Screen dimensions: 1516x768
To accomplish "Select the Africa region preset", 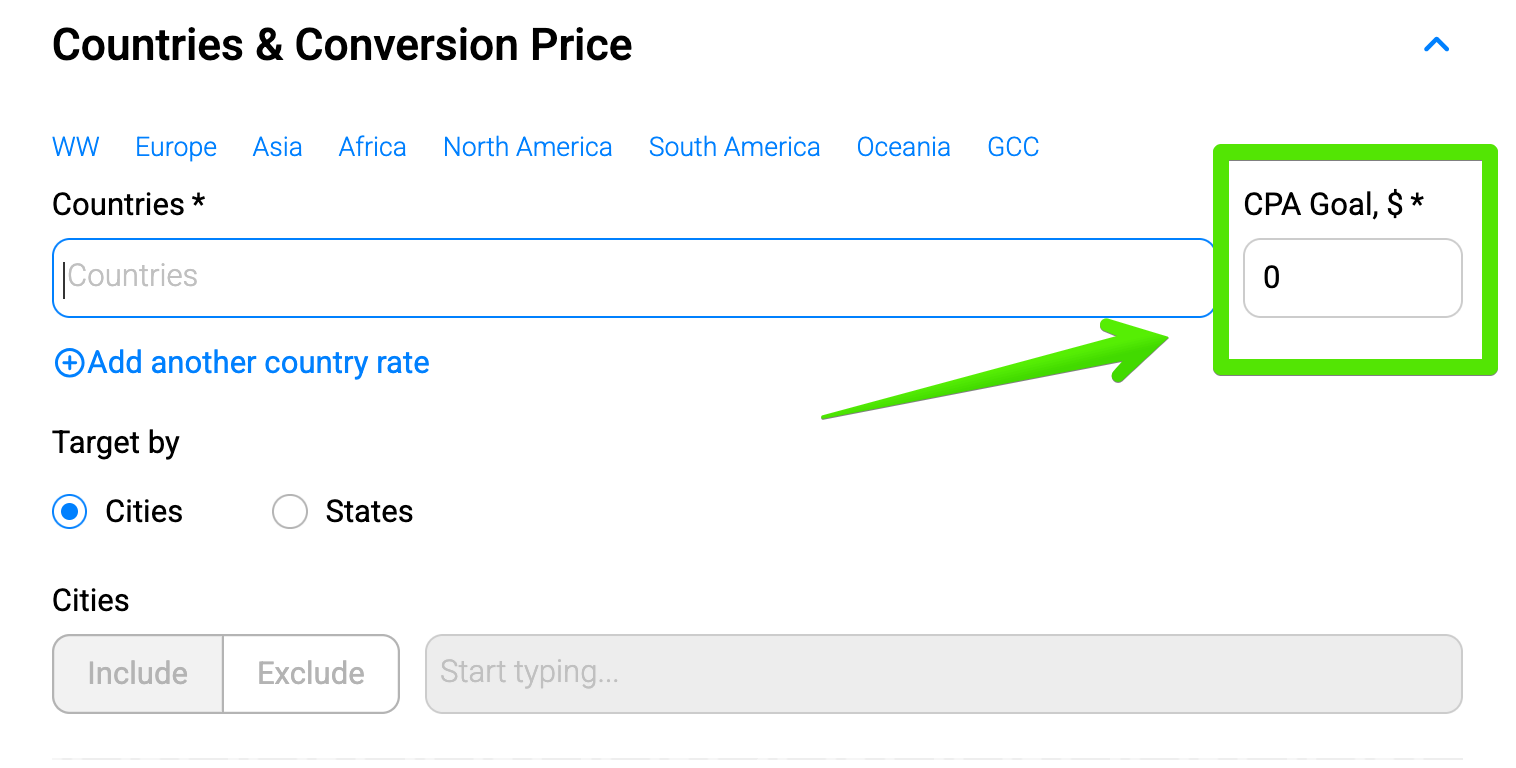I will (372, 147).
